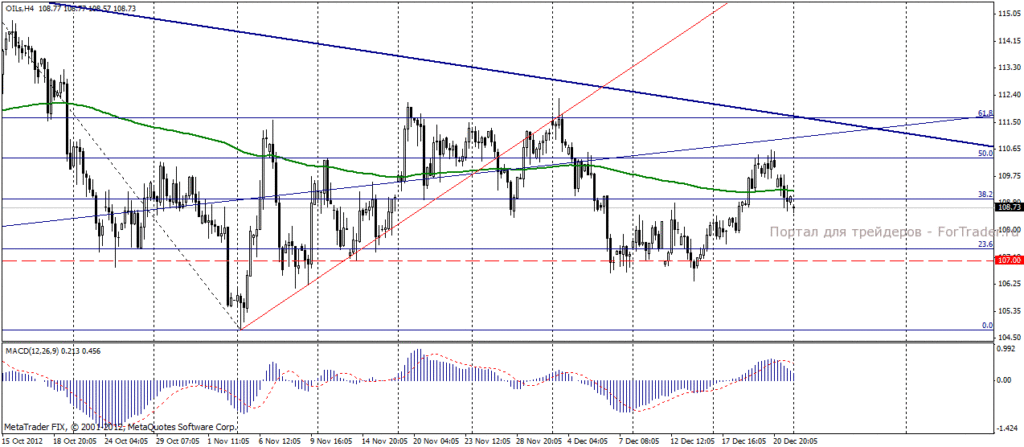
Task: Click the ForTrader.ru watermark text
Action: tap(893, 232)
